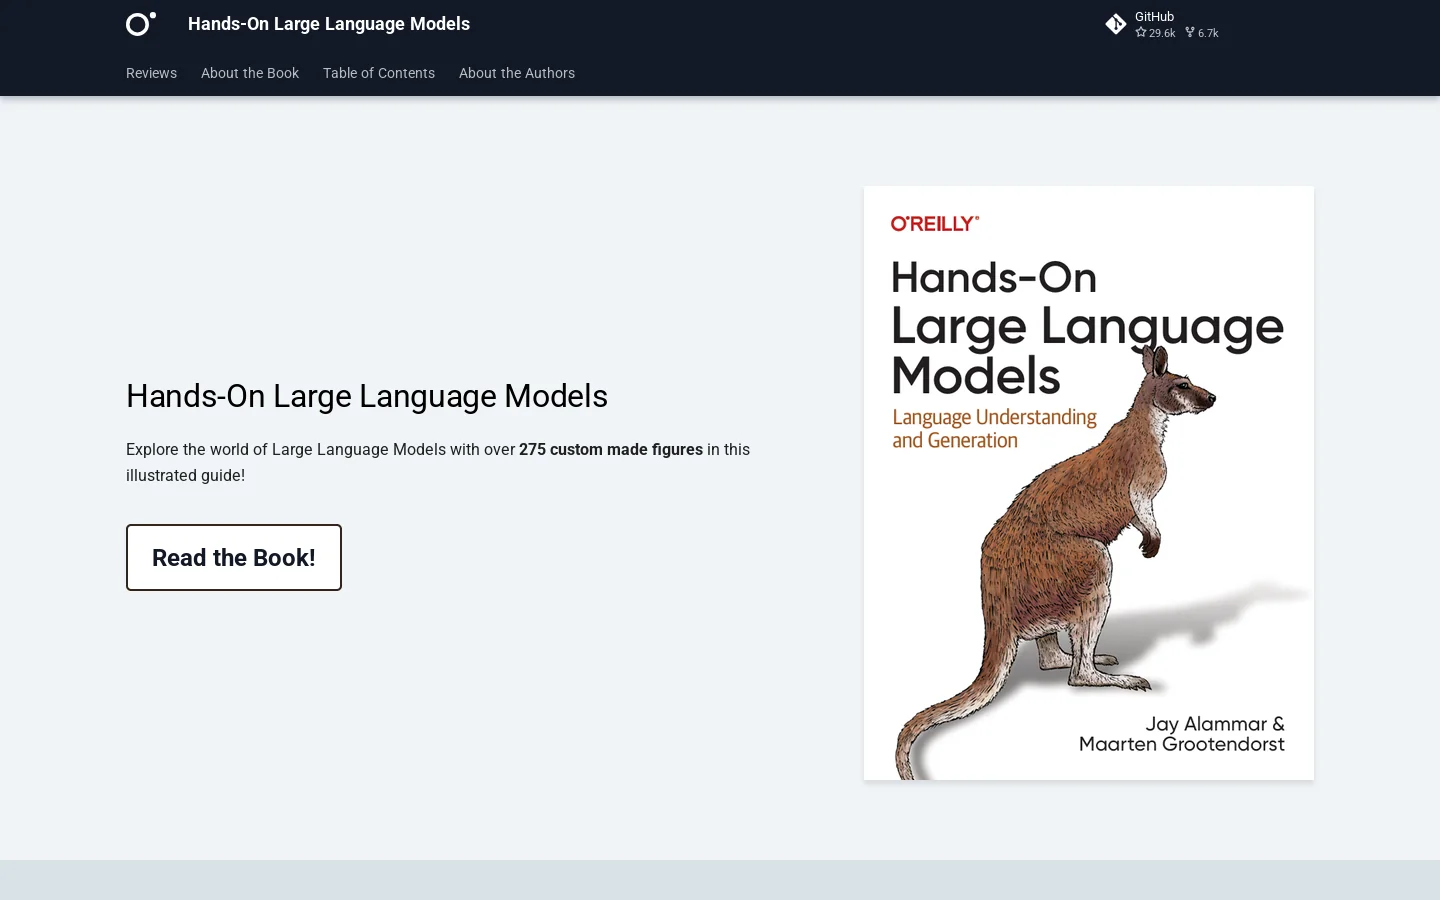Select the About the Authors tab

pyautogui.click(x=517, y=73)
